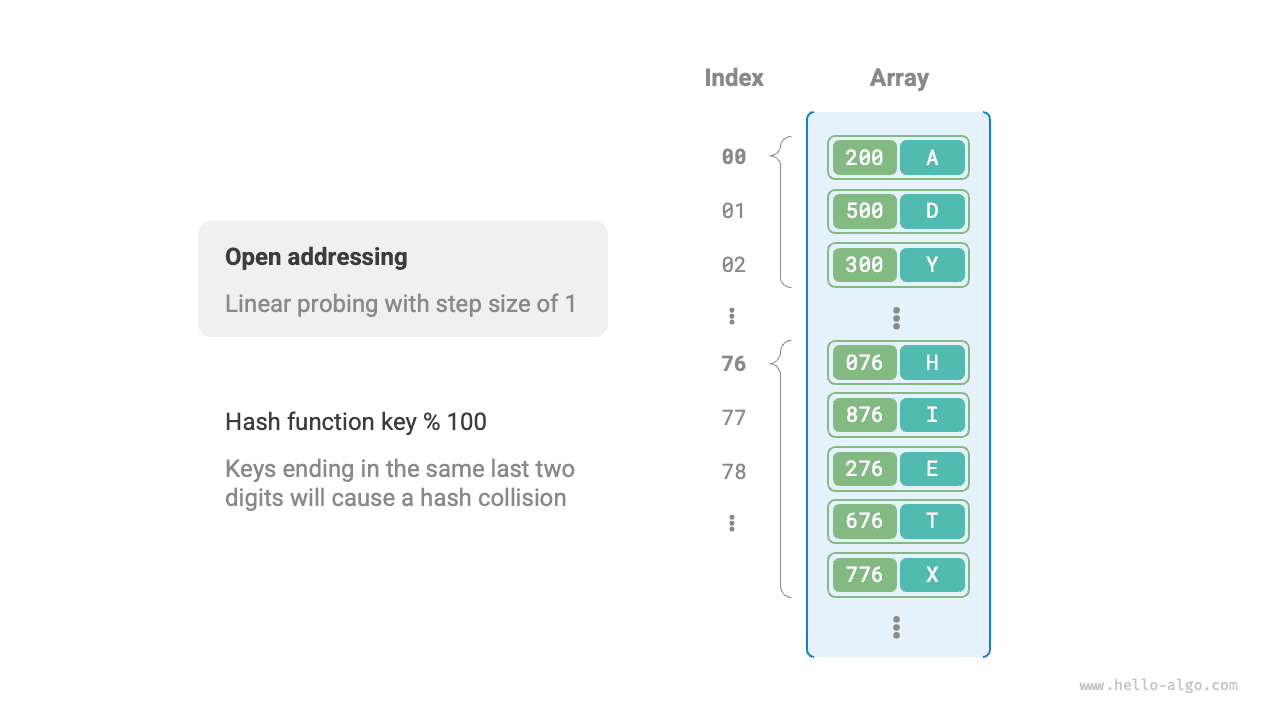This screenshot has height=720, width=1280.
Task: Click the Open addressing title box
Action: point(402,278)
